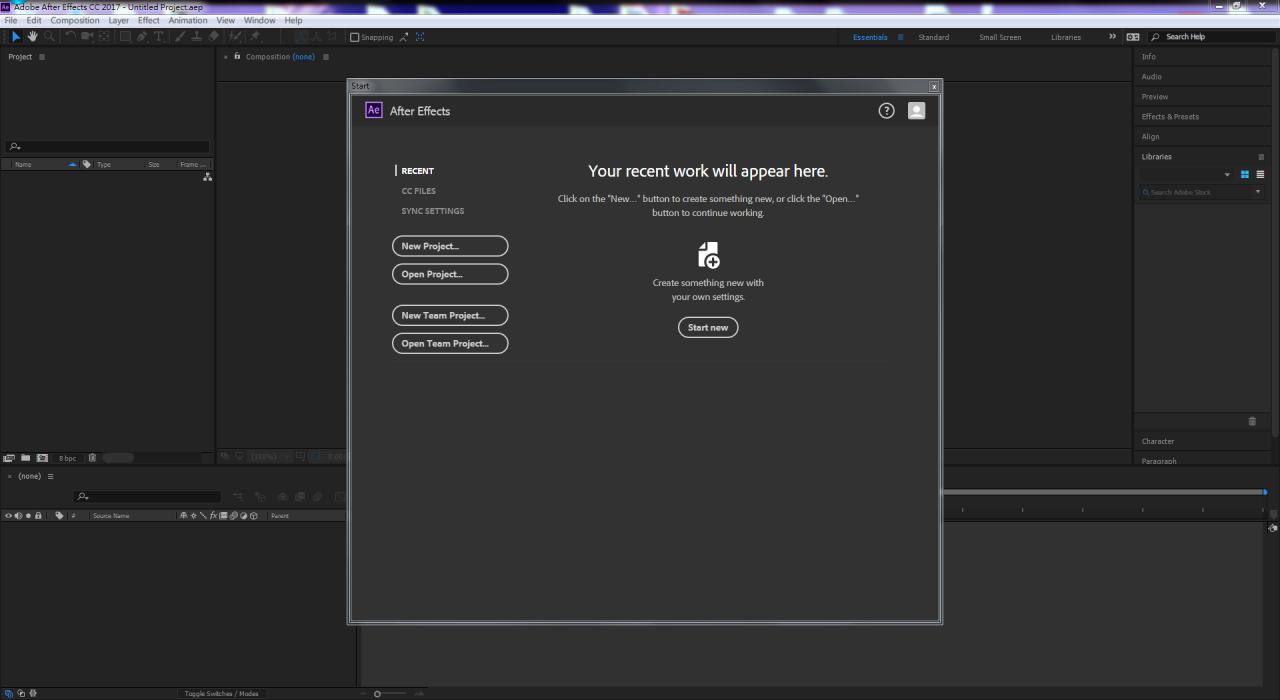Screen dimensions: 1280x700
Task: Switch to the Standard workspace
Action: [x=934, y=37]
